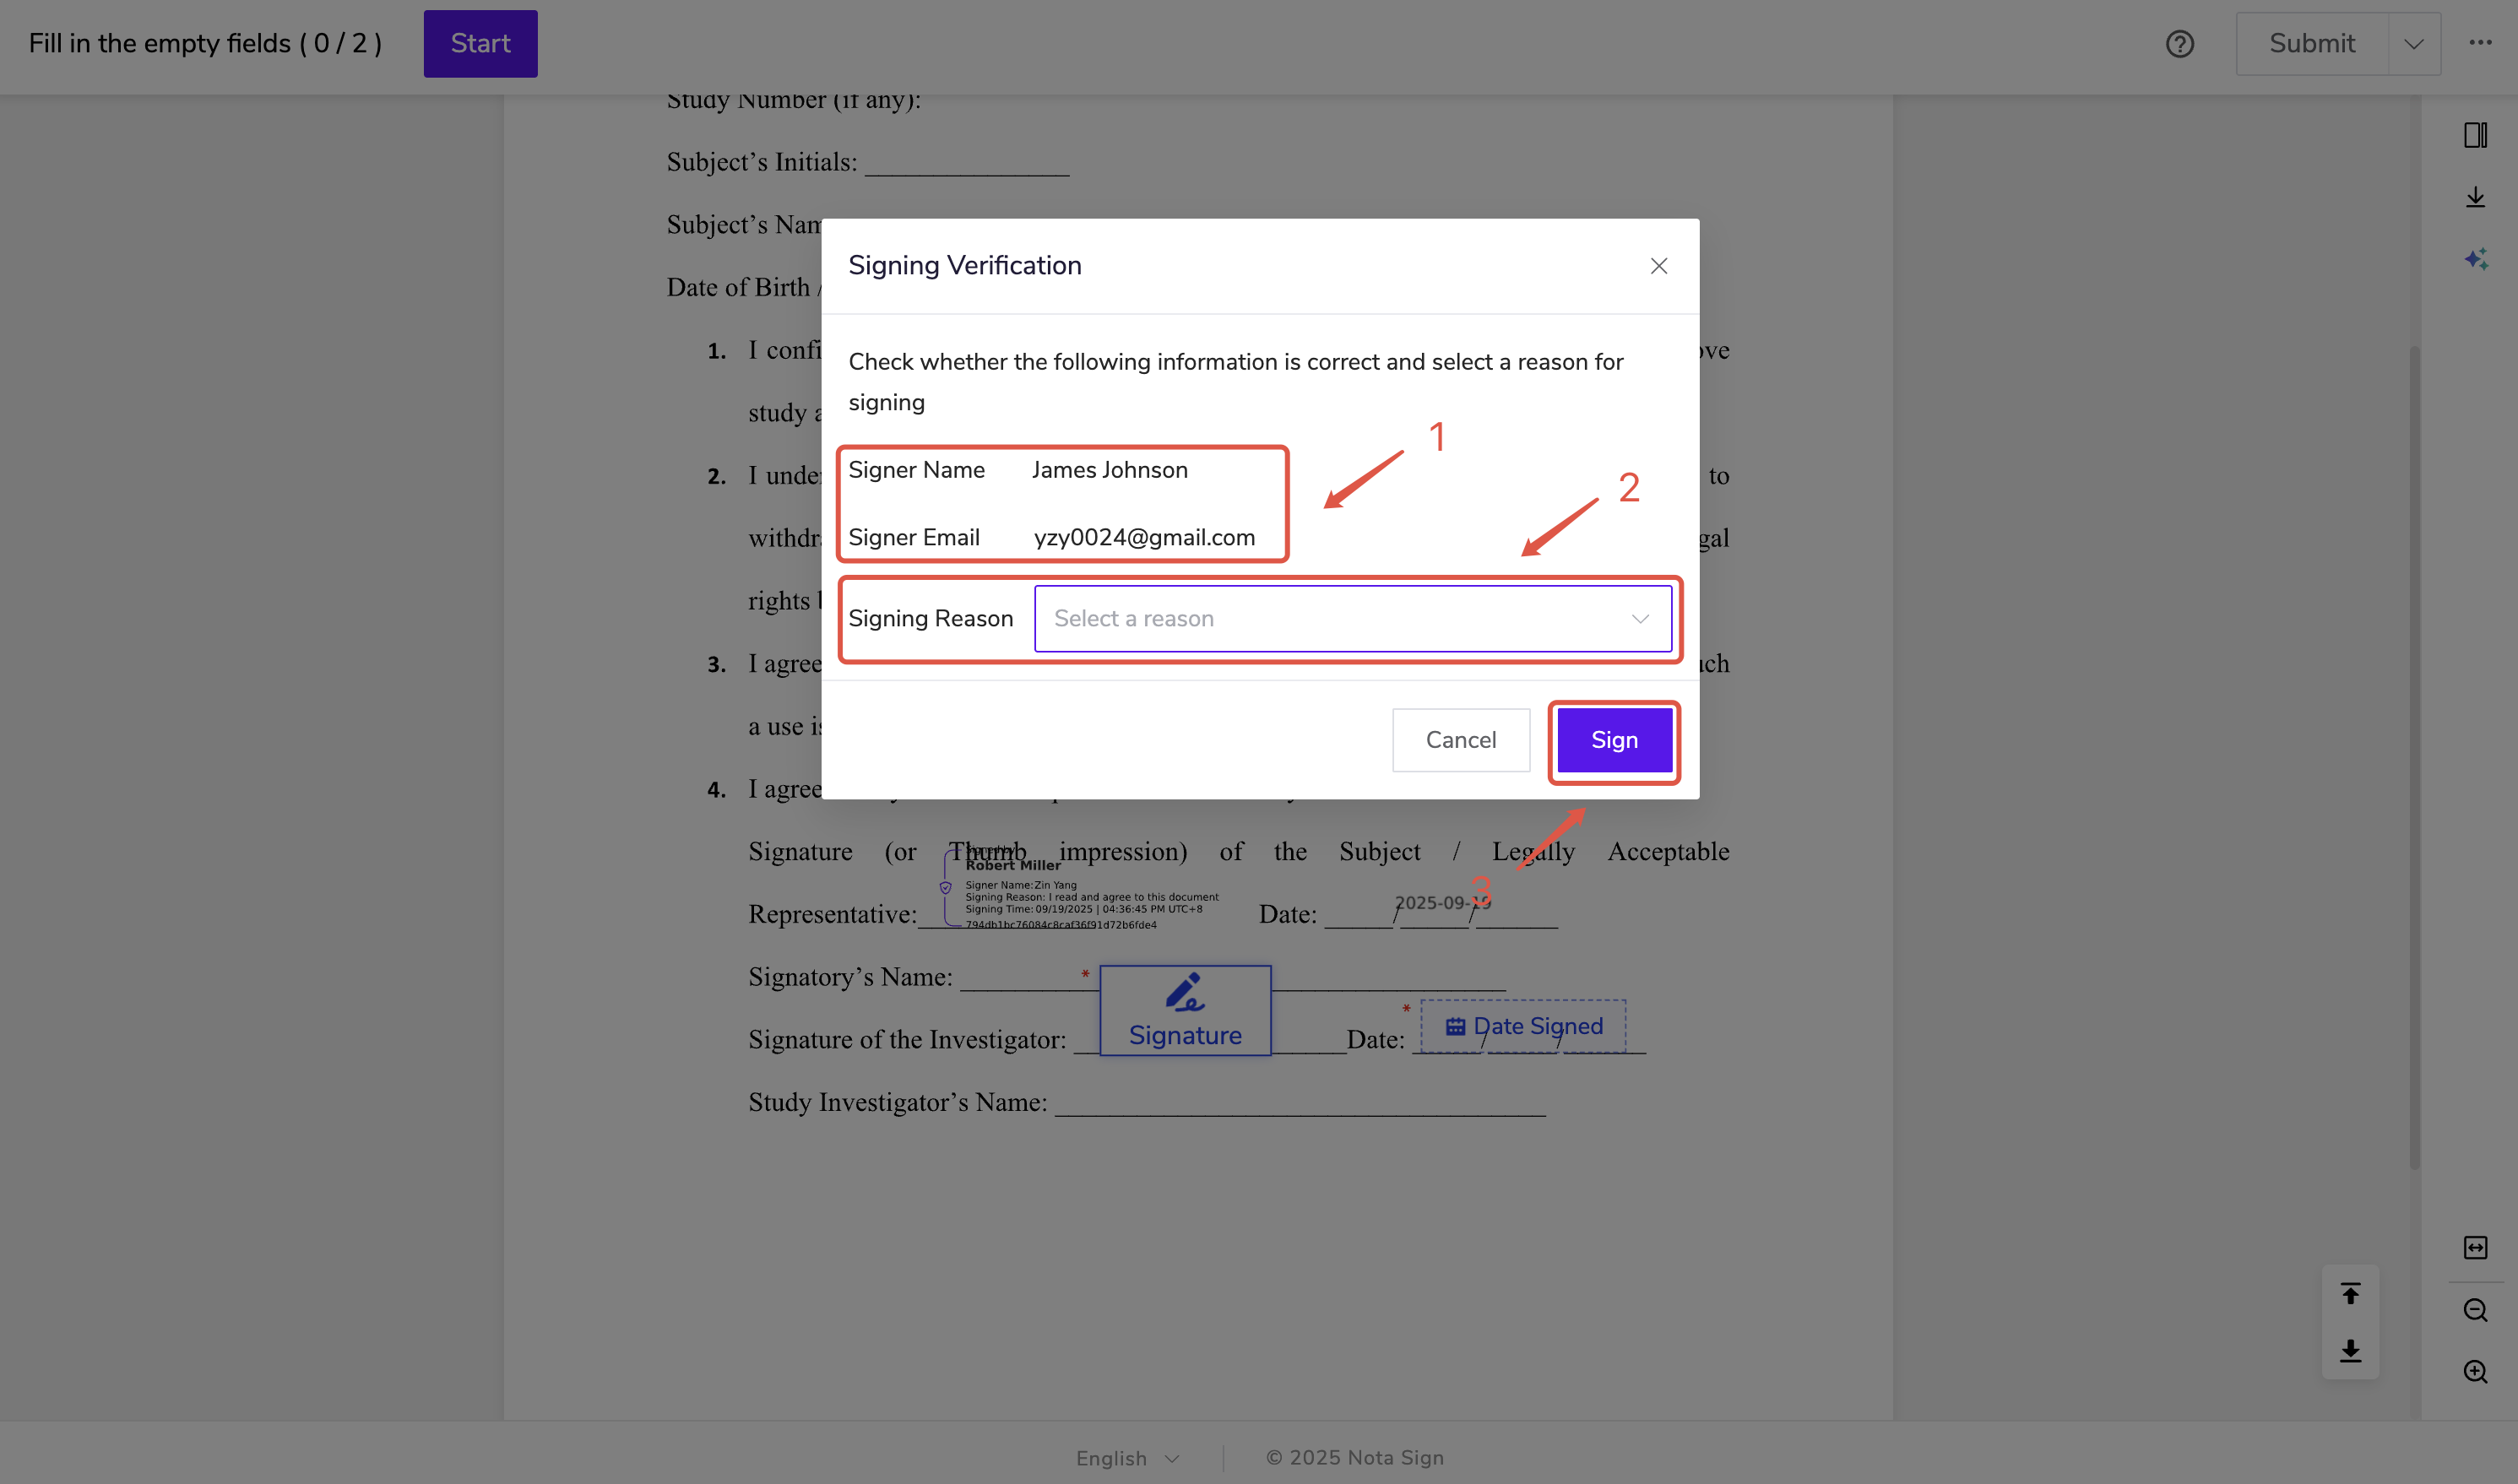Open the more options ellipsis menu
This screenshot has height=1484, width=2518.
tap(2480, 43)
